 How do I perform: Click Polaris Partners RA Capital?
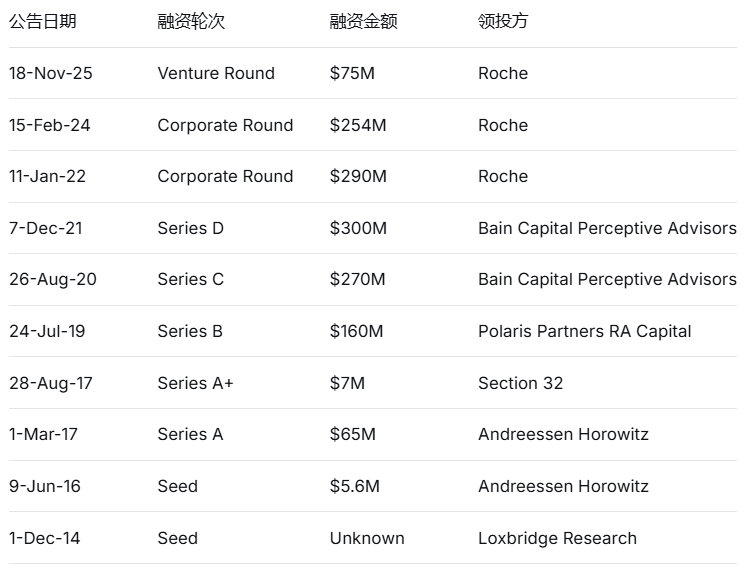click(x=585, y=331)
